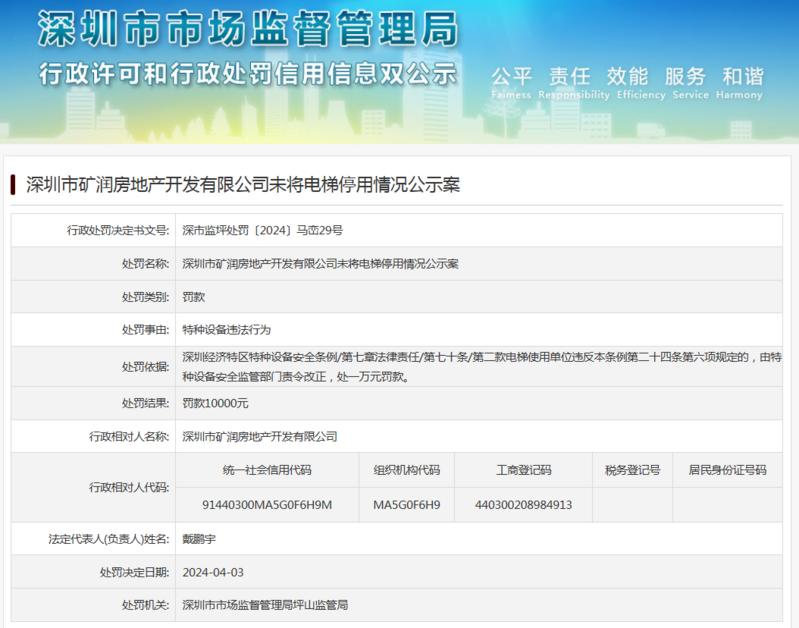Click the 公平 Fairness slogan text

click(512, 83)
